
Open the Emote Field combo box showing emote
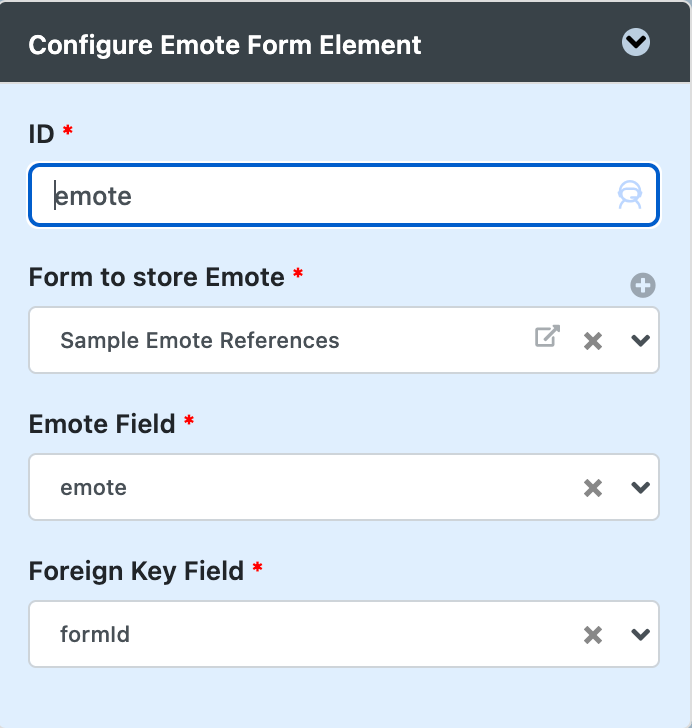(x=344, y=487)
